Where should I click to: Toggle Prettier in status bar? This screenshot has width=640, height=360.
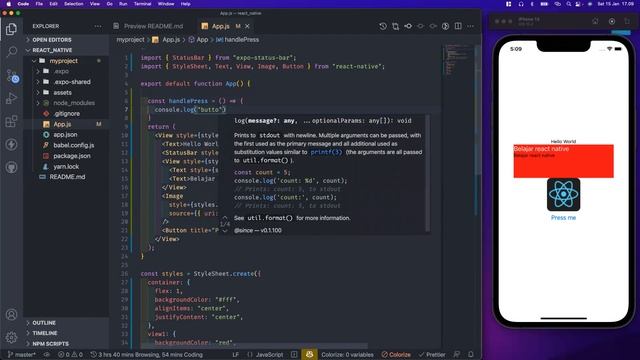coord(432,355)
